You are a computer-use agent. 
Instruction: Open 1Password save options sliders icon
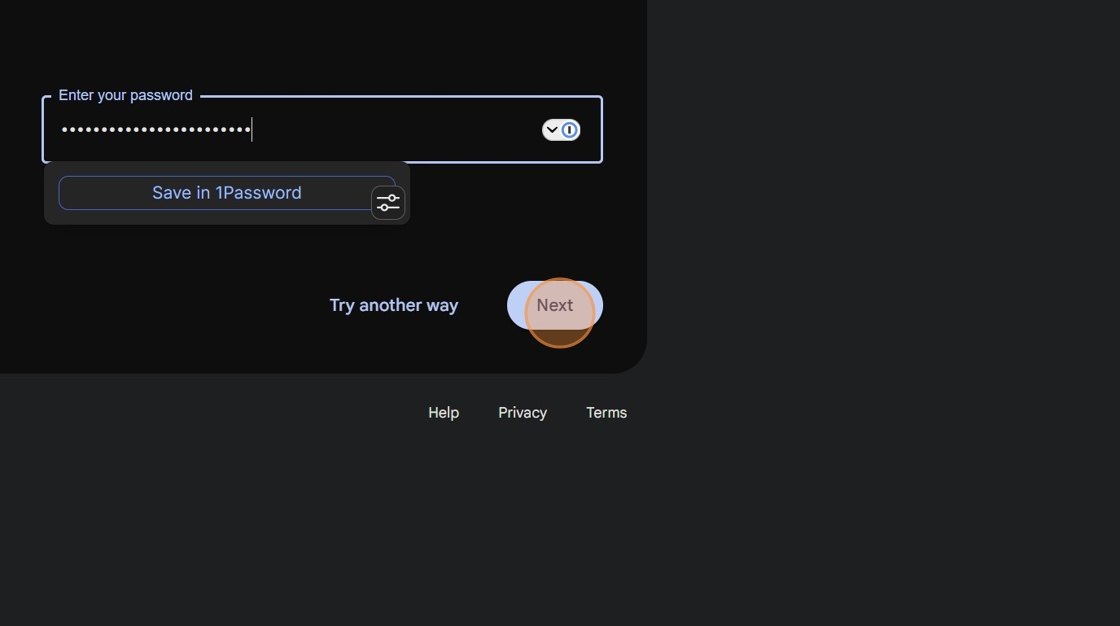(388, 203)
